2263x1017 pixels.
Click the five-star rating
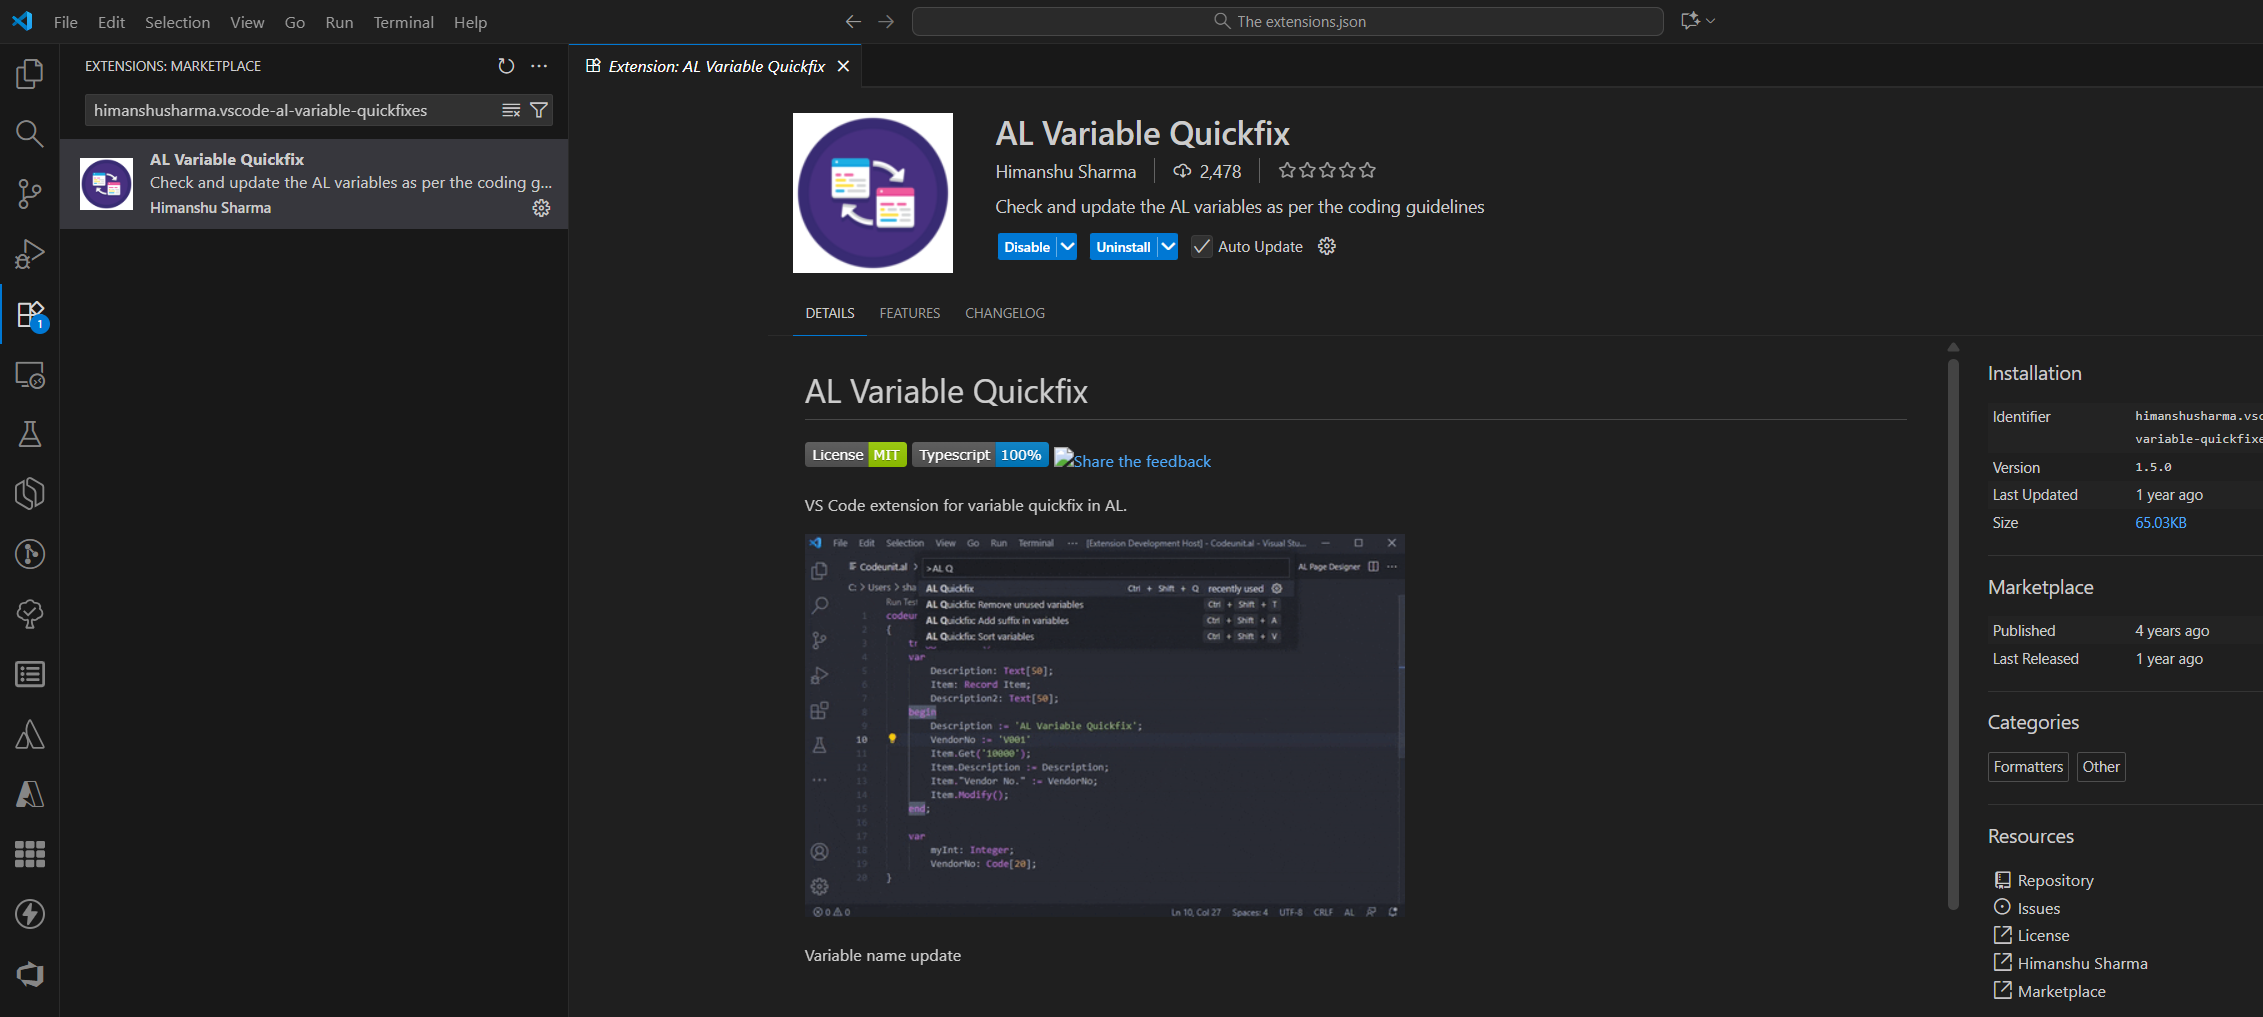(1327, 171)
